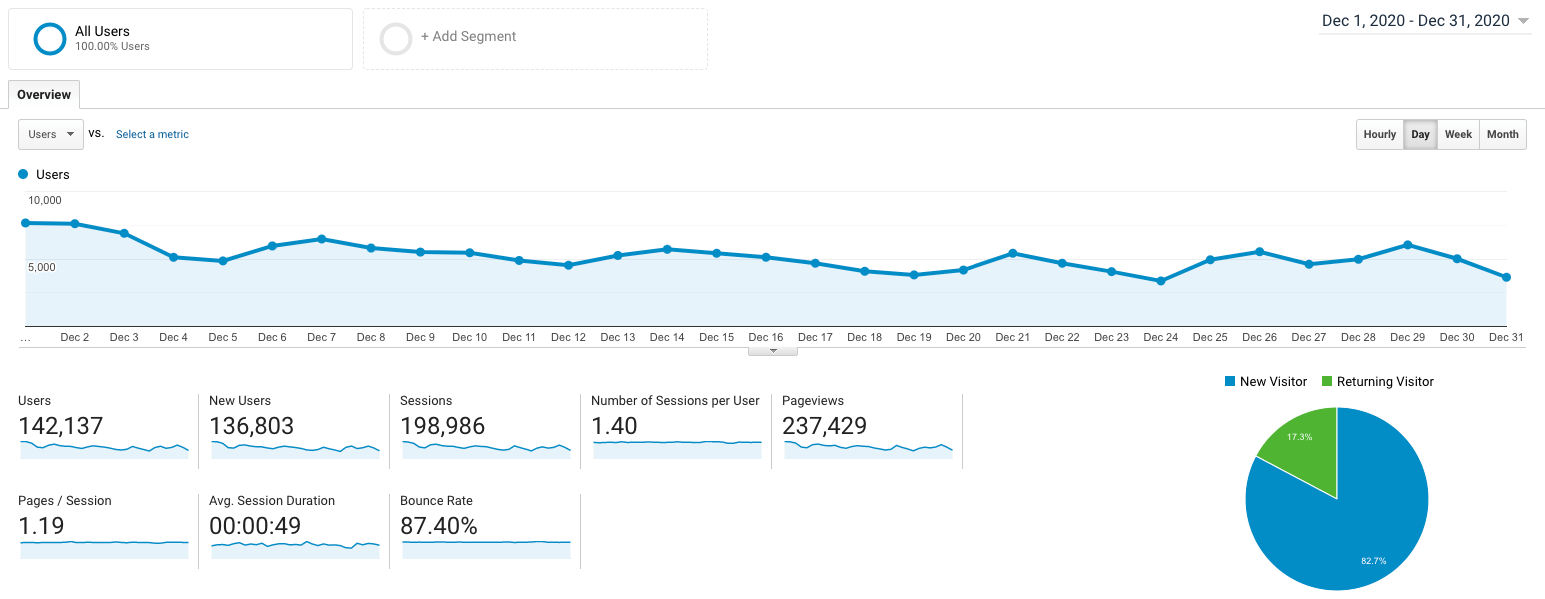
Task: Enable Month granularity for the graph
Action: tap(1502, 134)
